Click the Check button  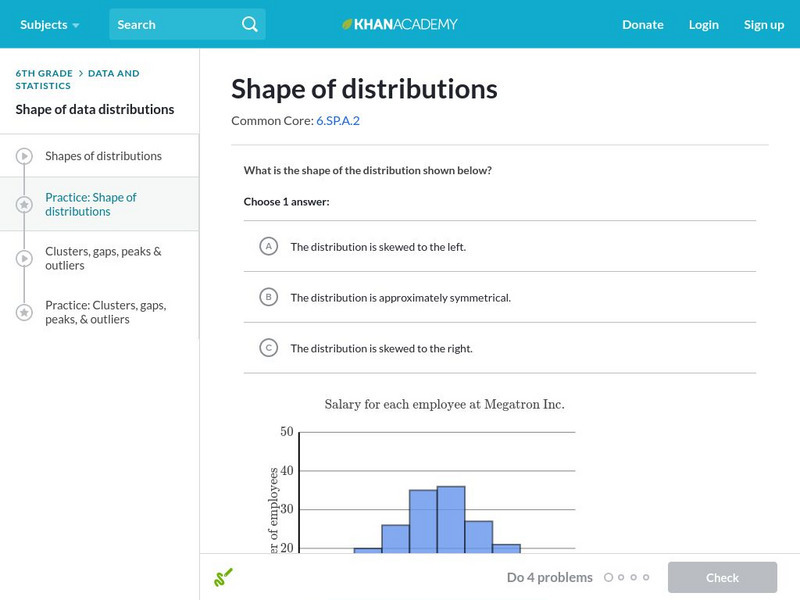tap(722, 577)
